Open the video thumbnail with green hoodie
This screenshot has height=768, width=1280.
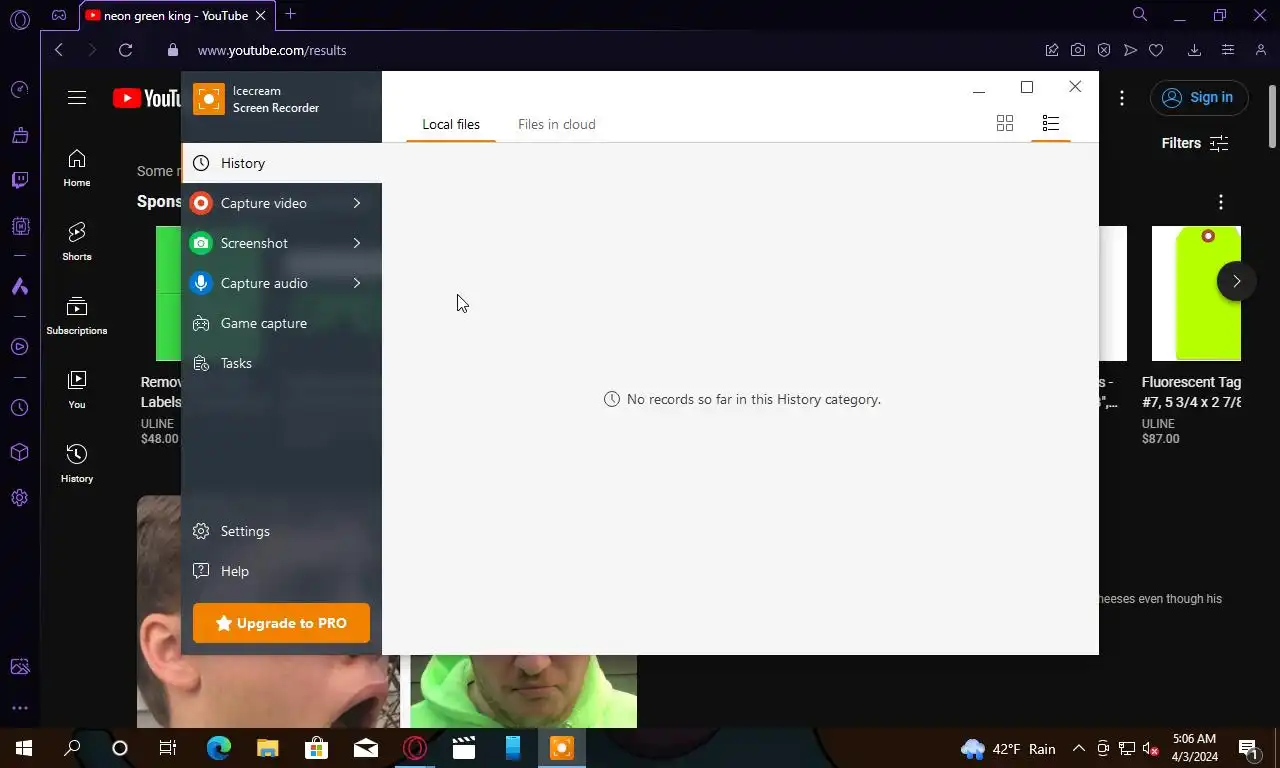pyautogui.click(x=523, y=691)
